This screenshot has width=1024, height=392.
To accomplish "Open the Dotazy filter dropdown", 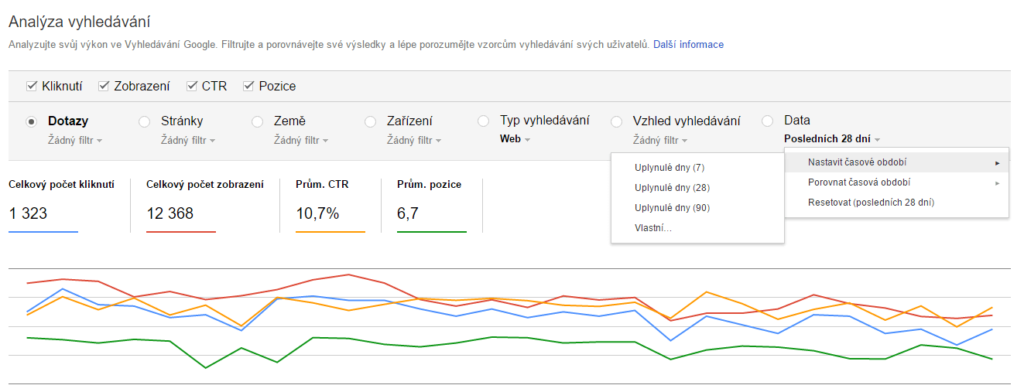I will 75,140.
